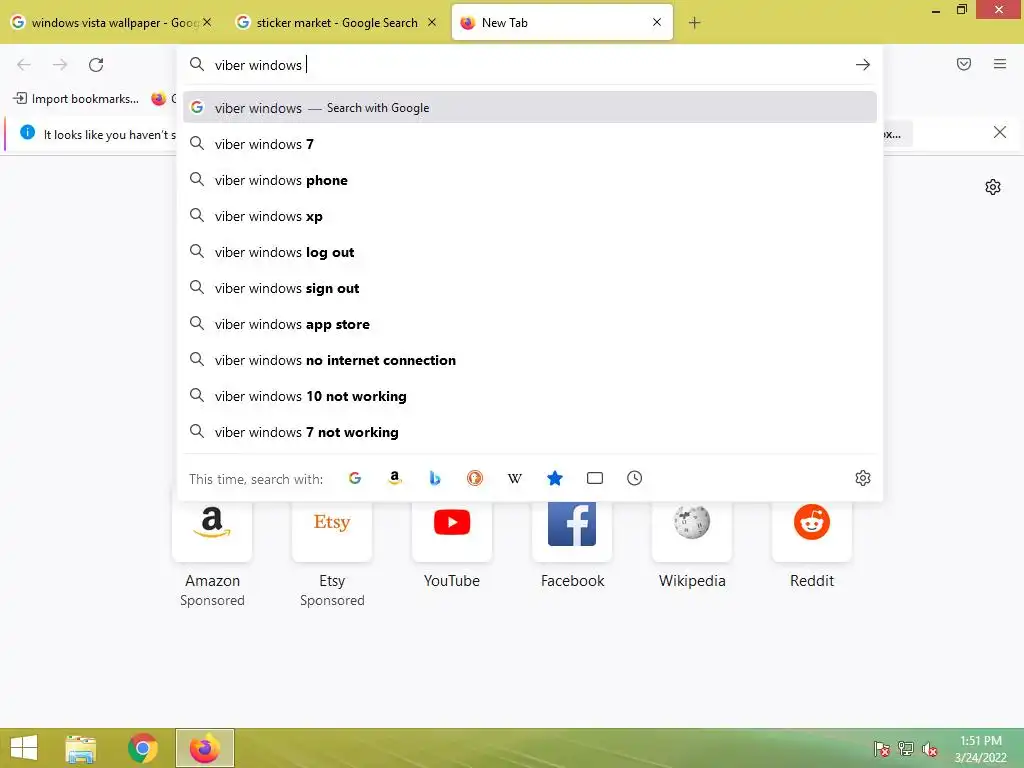
Task: Click the Go arrow in the address bar
Action: pos(863,65)
